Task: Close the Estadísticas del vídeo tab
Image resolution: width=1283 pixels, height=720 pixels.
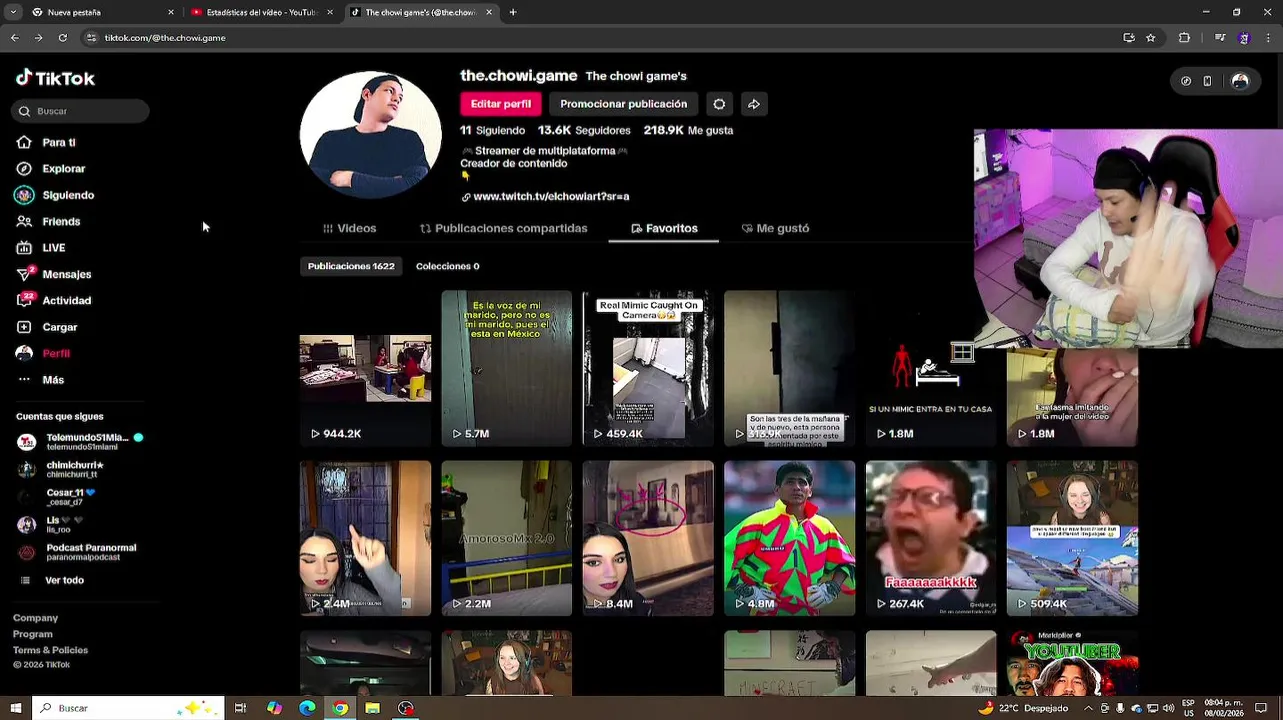Action: (x=330, y=12)
